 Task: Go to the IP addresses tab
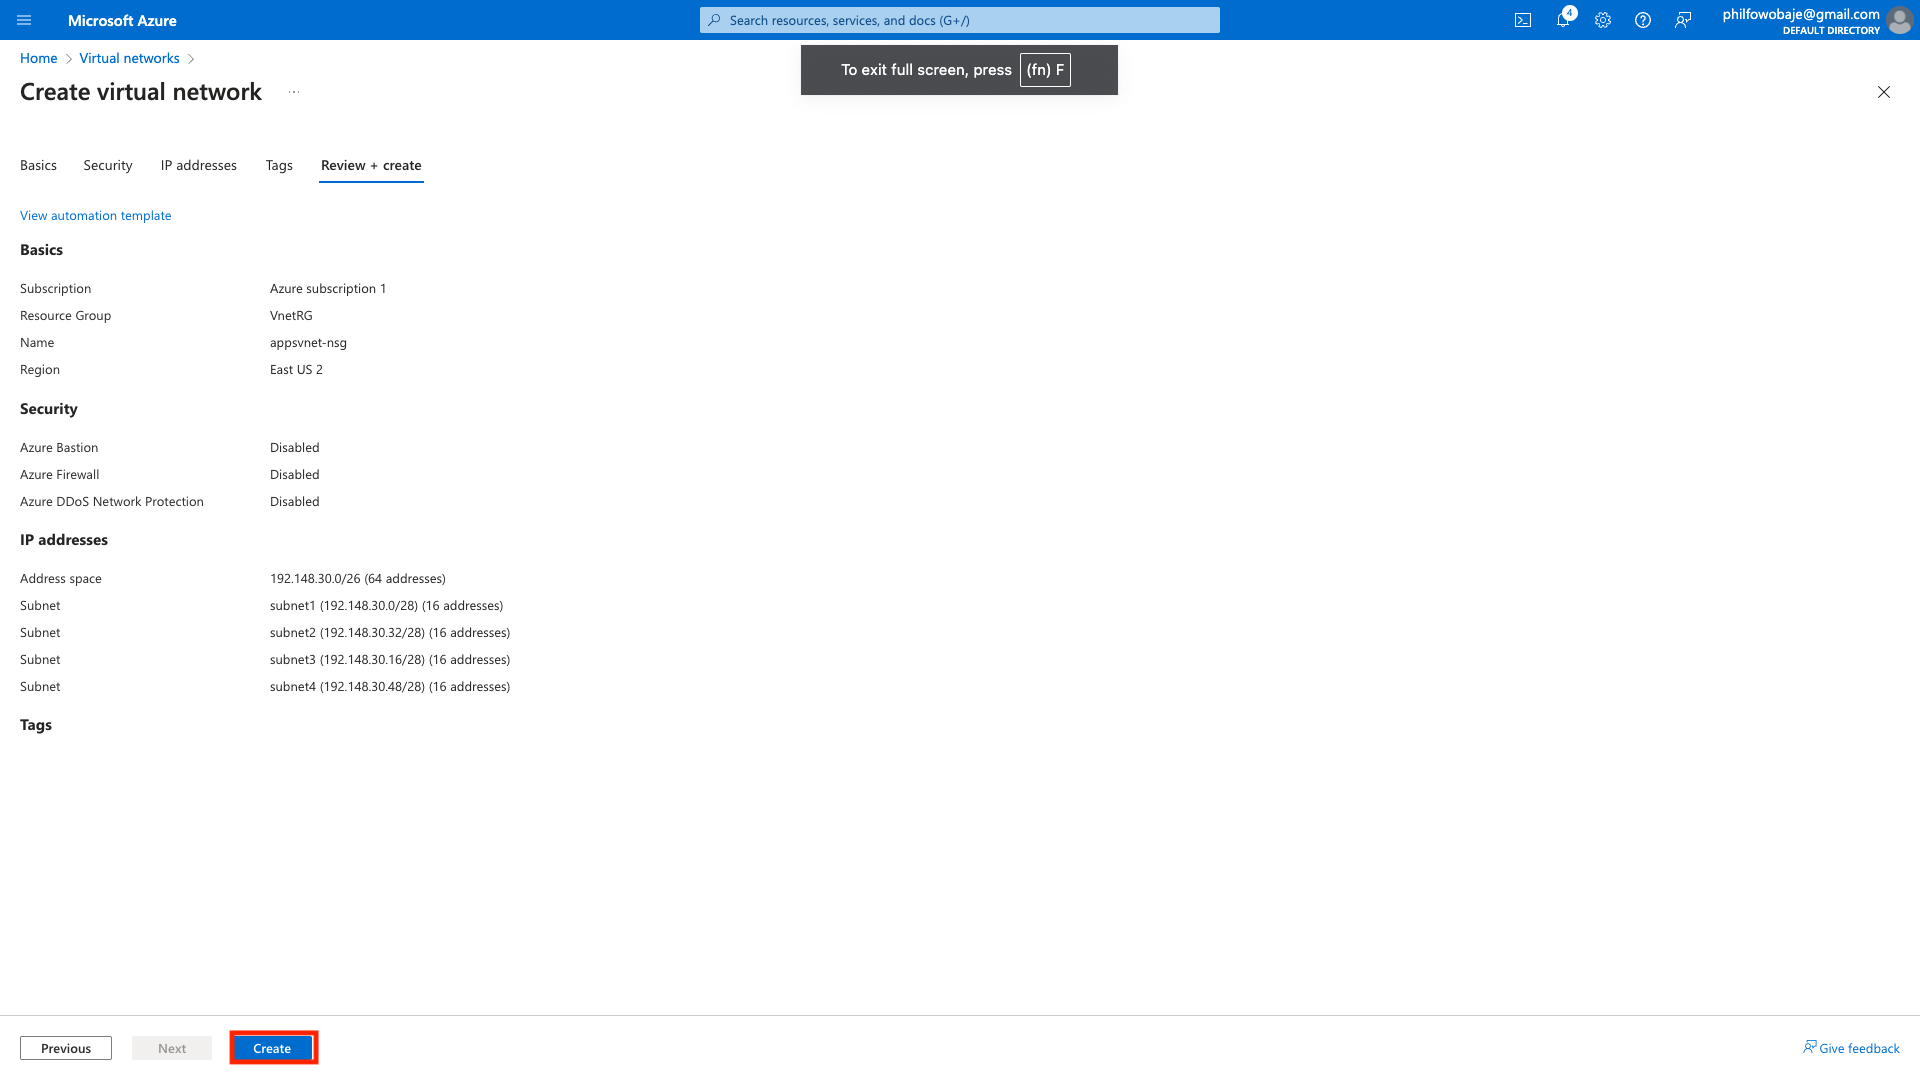(x=199, y=165)
